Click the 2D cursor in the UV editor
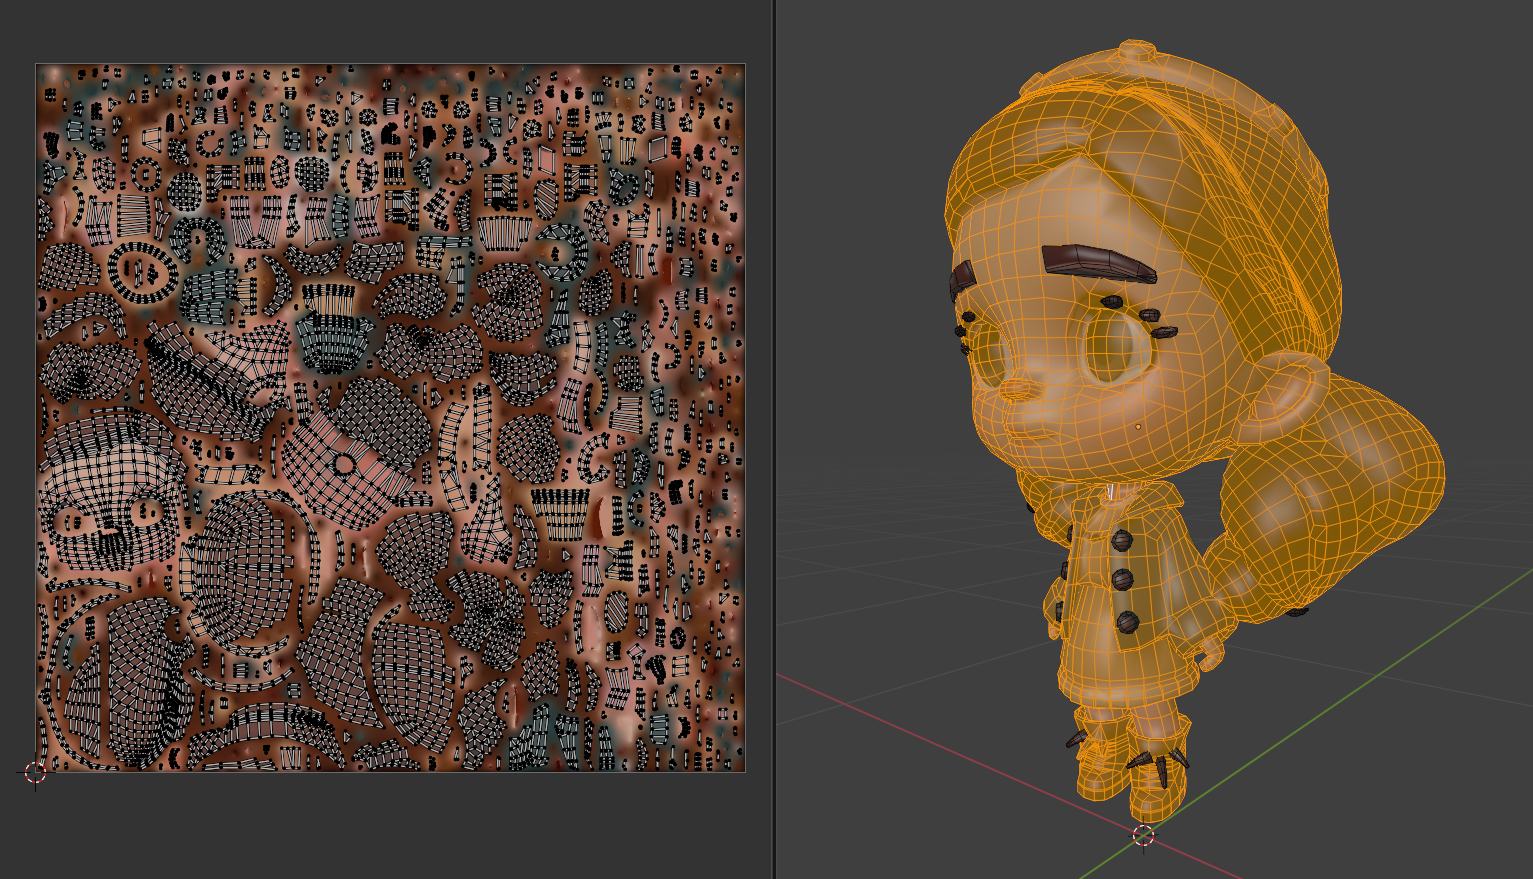This screenshot has height=879, width=1533. pyautogui.click(x=35, y=772)
